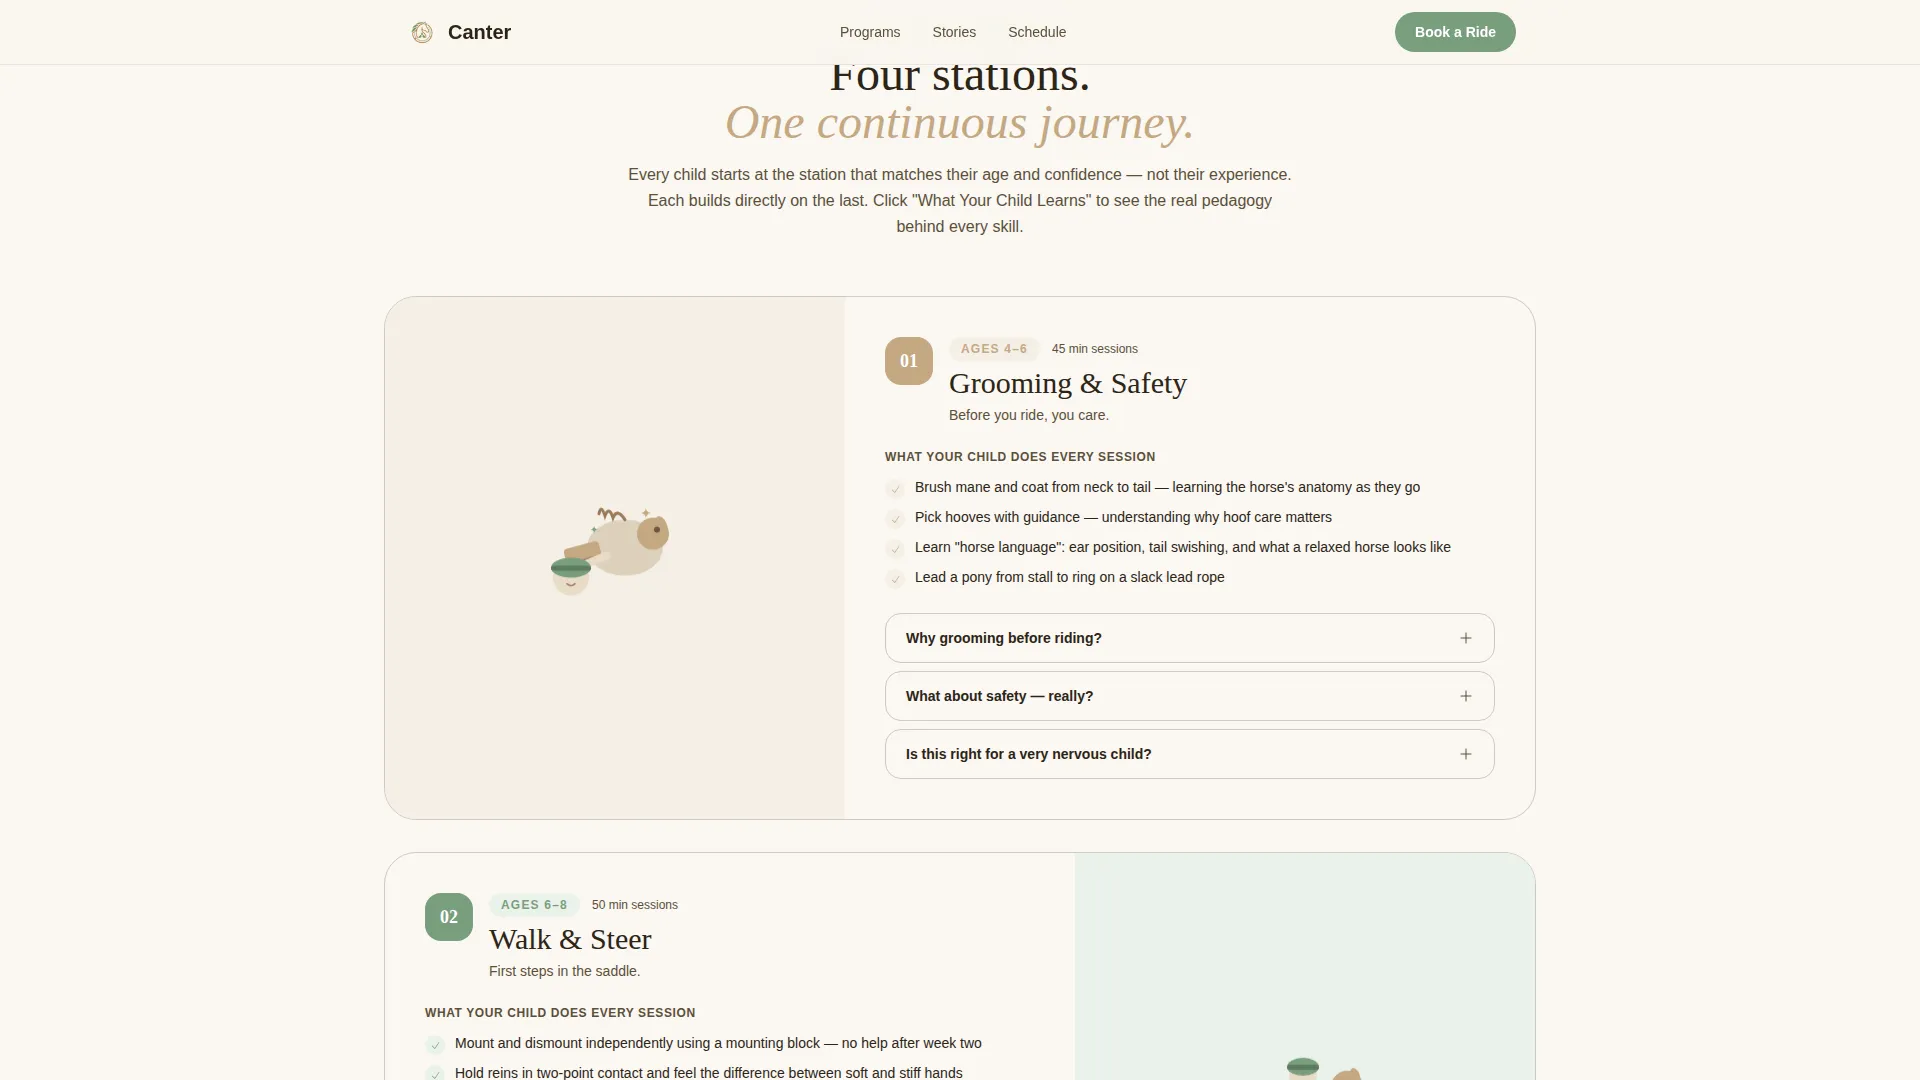Click the 'Learn "horse language"' list item
This screenshot has height=1080, width=1920.
pos(1183,547)
